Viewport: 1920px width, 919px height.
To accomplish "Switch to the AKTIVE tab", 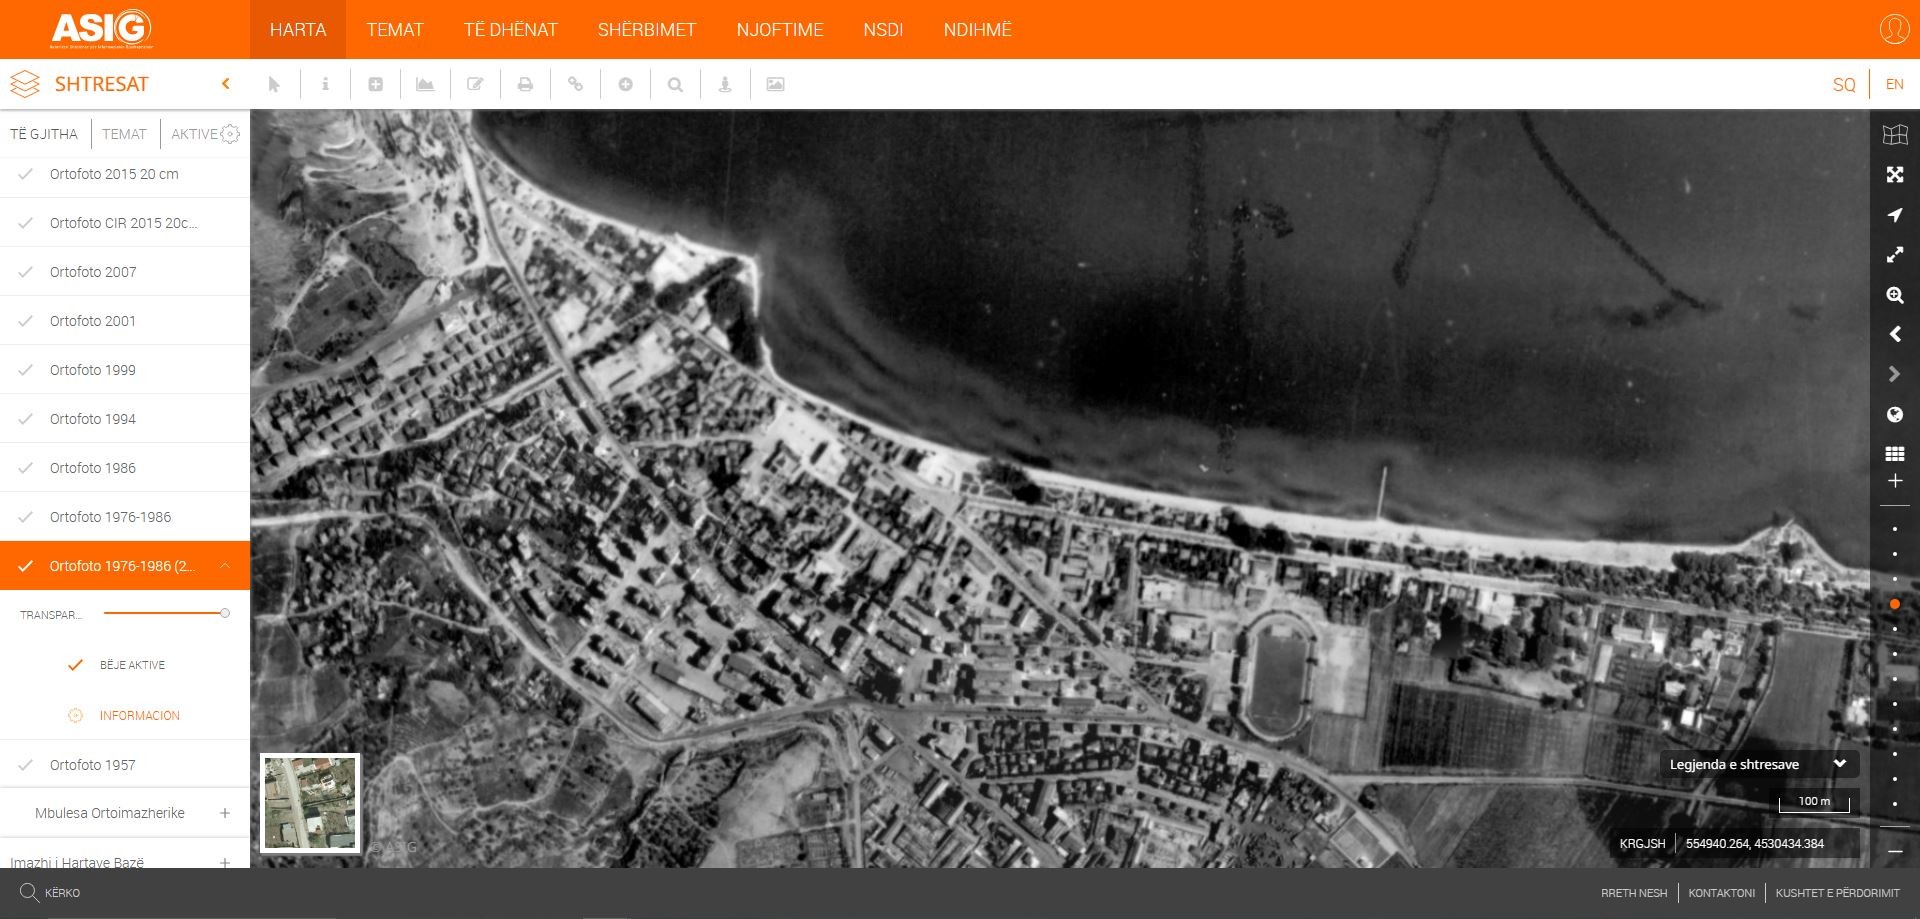I will click(194, 134).
